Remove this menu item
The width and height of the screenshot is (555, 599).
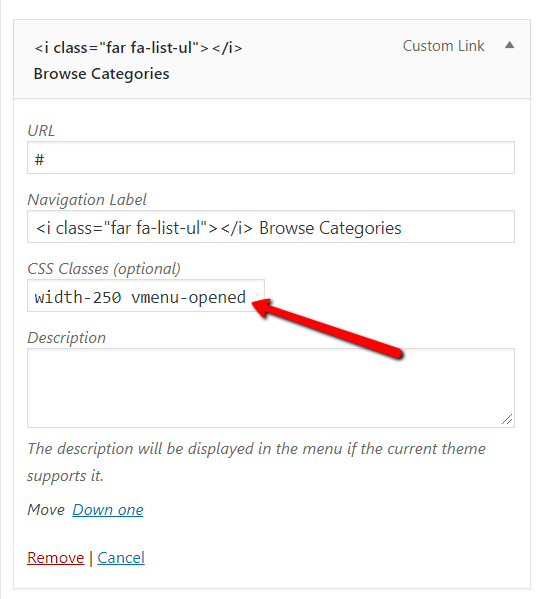click(x=55, y=558)
